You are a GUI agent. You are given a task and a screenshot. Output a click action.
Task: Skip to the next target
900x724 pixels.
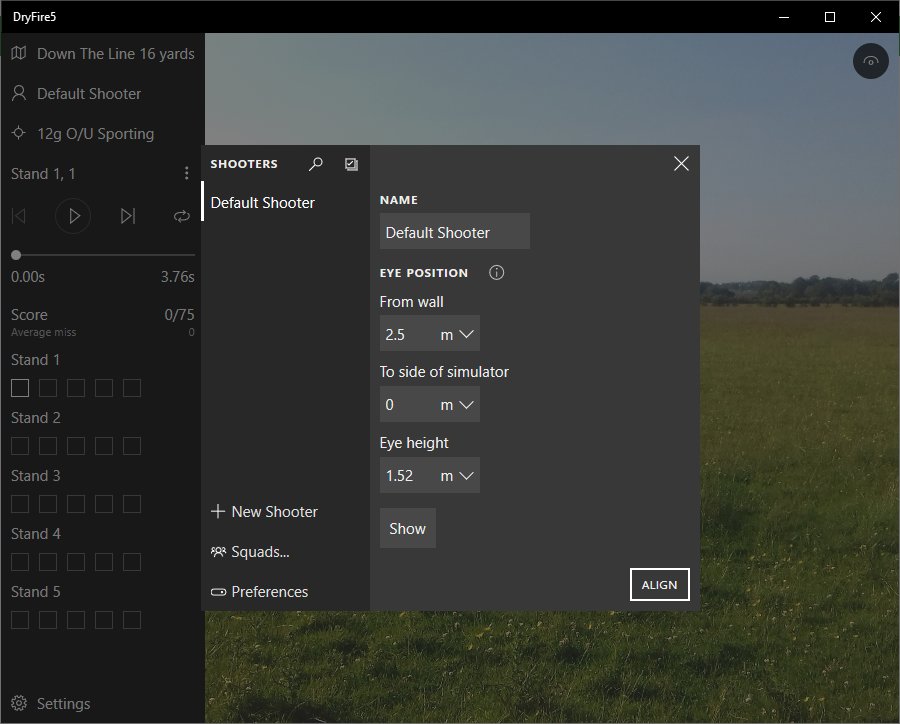128,216
